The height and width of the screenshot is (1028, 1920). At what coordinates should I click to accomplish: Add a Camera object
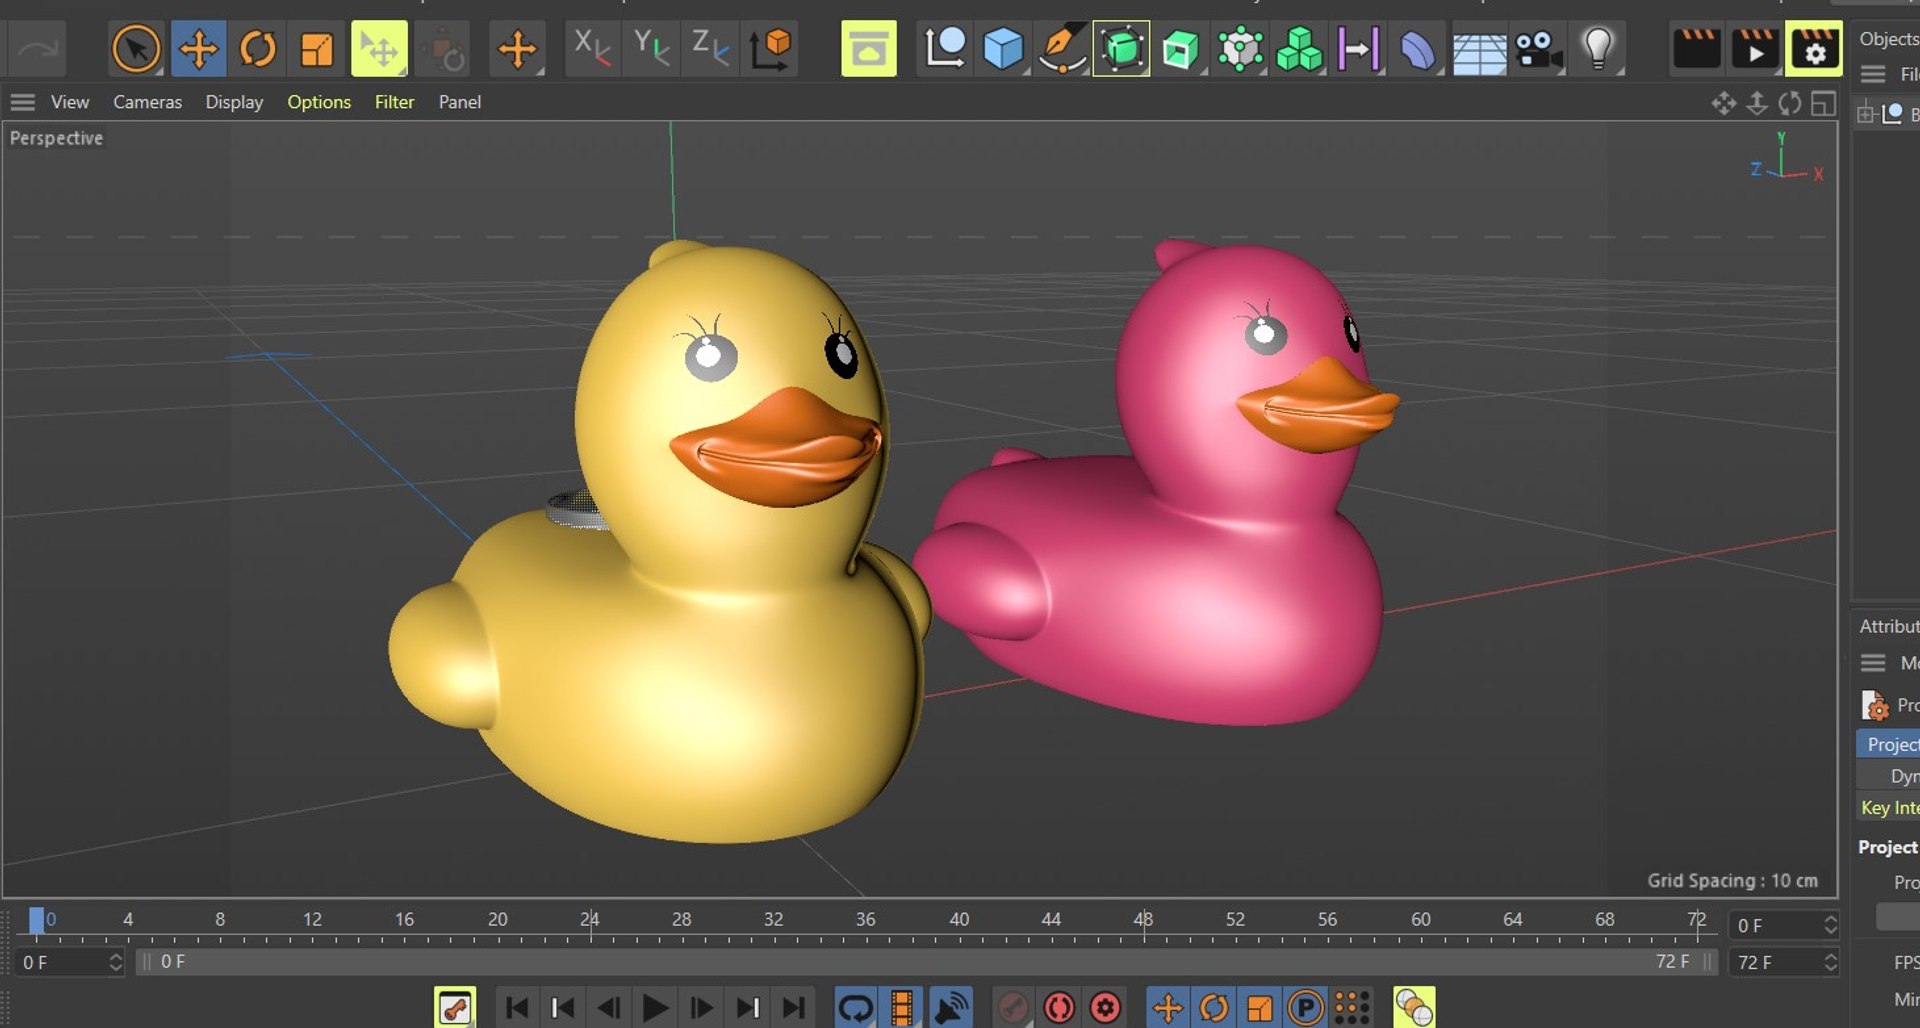1538,48
